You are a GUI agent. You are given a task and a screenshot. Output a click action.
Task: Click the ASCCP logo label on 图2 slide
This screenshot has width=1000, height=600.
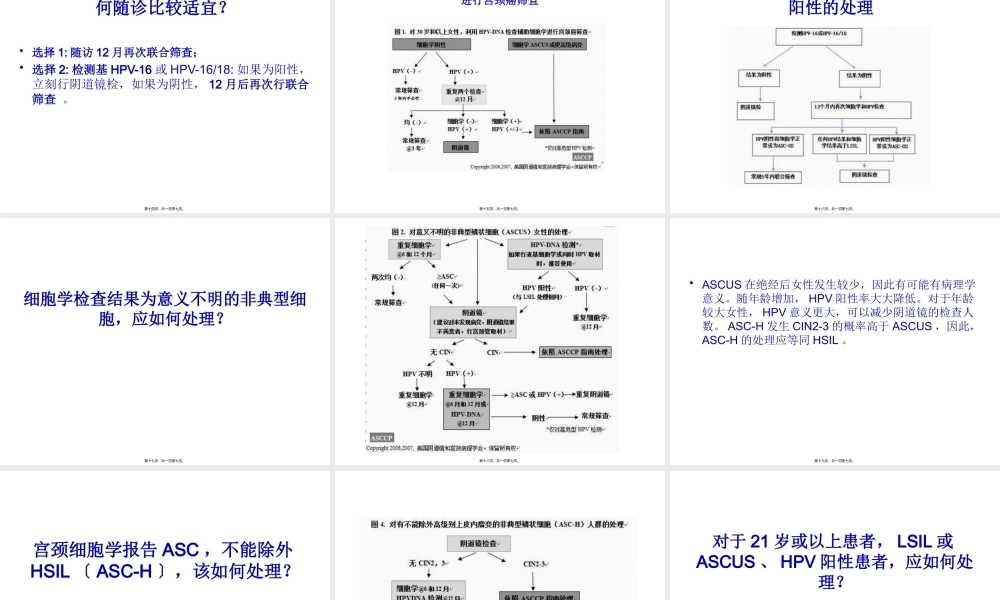[382, 438]
